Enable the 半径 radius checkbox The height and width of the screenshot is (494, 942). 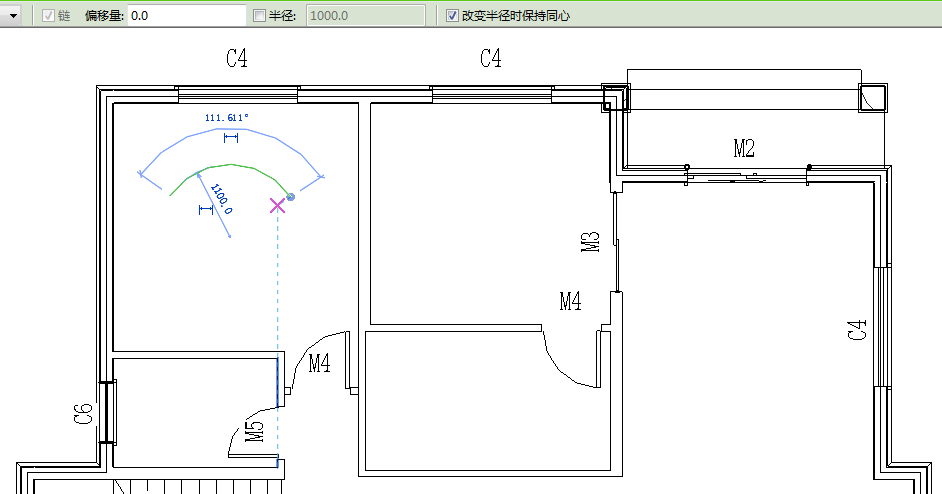point(260,16)
